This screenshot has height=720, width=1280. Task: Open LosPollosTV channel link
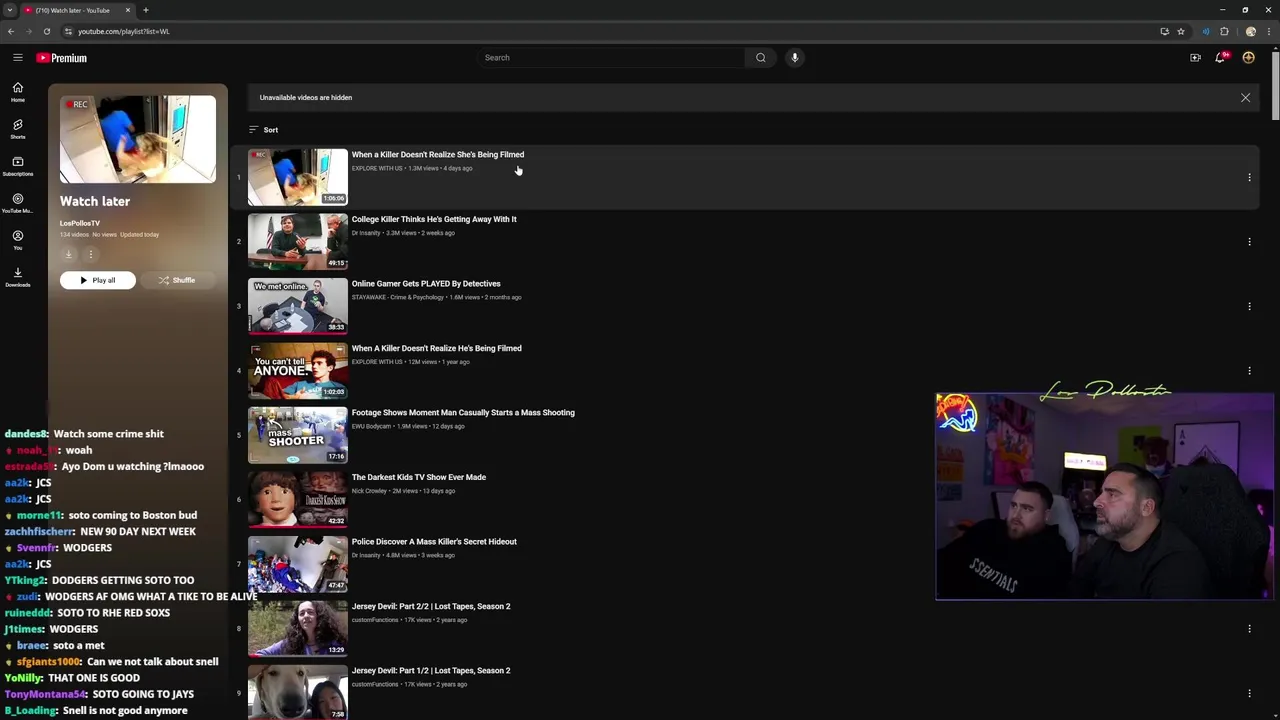pos(80,223)
